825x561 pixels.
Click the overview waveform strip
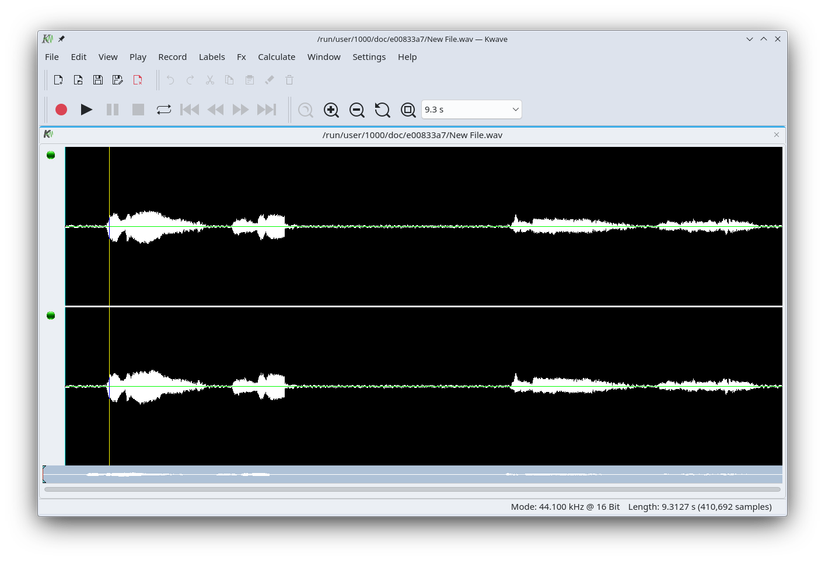coord(412,474)
